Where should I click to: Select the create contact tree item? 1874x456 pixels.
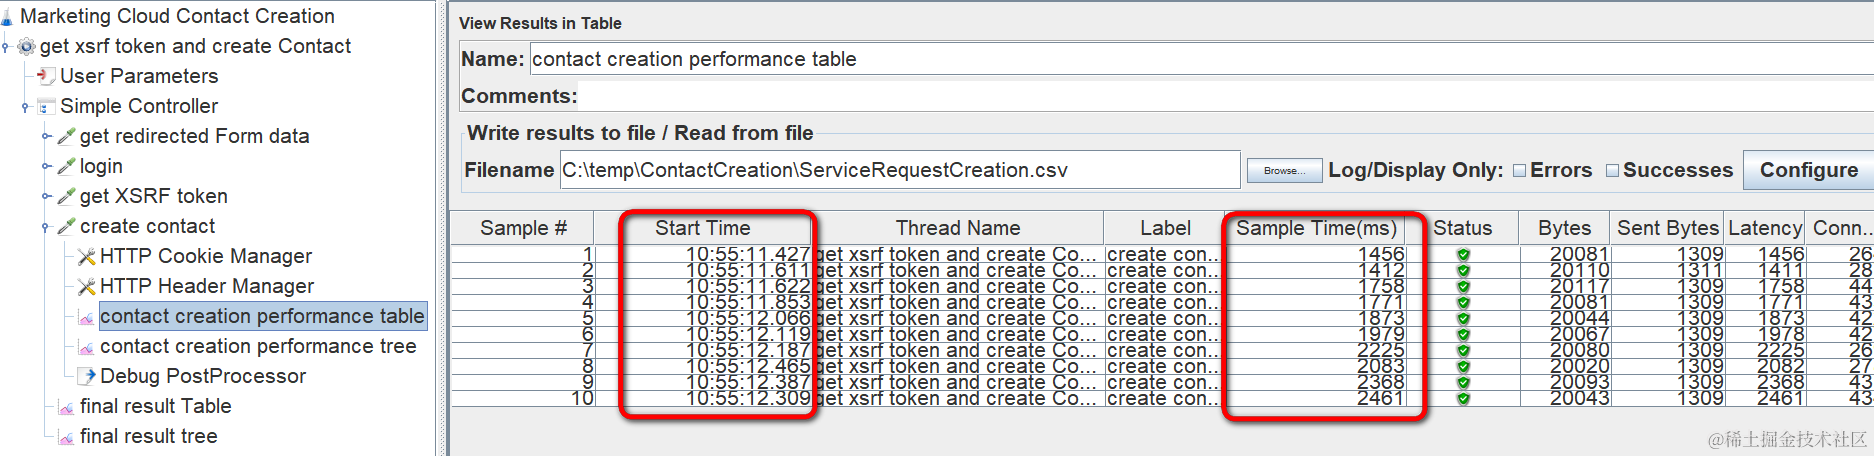coord(148,226)
